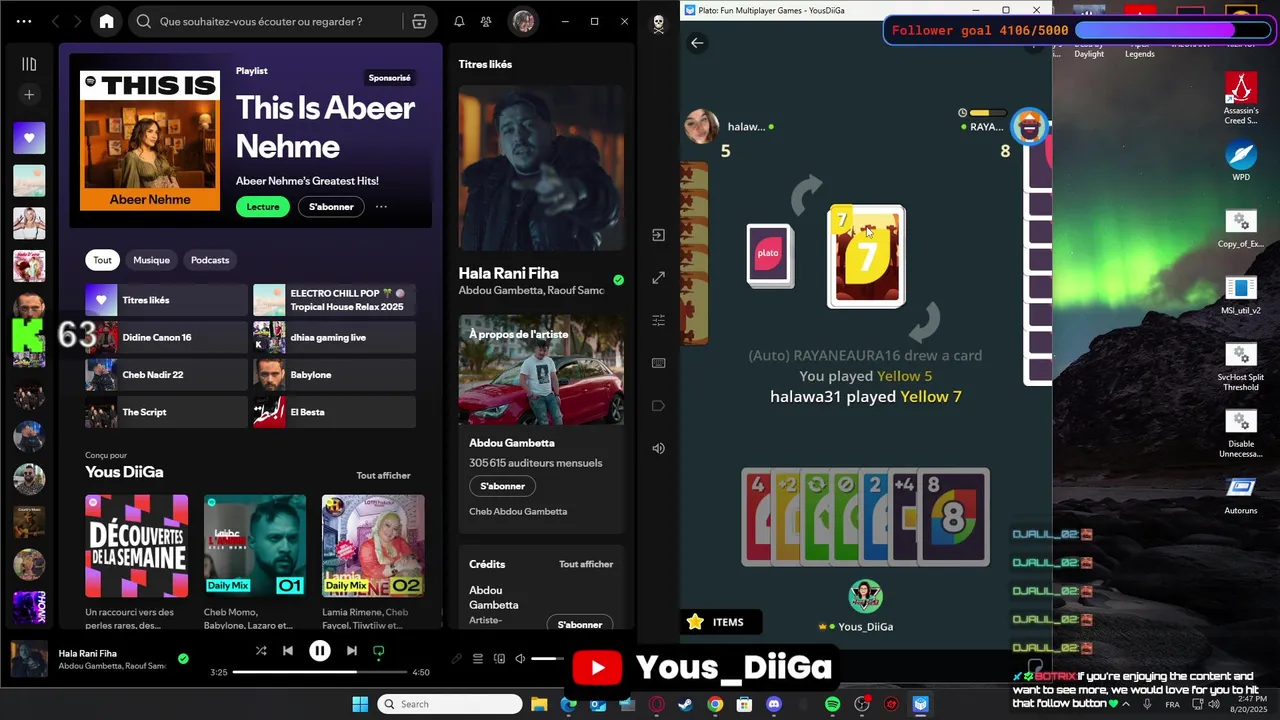Viewport: 1280px width, 720px height.
Task: Play the +4 wild card
Action: click(x=904, y=517)
